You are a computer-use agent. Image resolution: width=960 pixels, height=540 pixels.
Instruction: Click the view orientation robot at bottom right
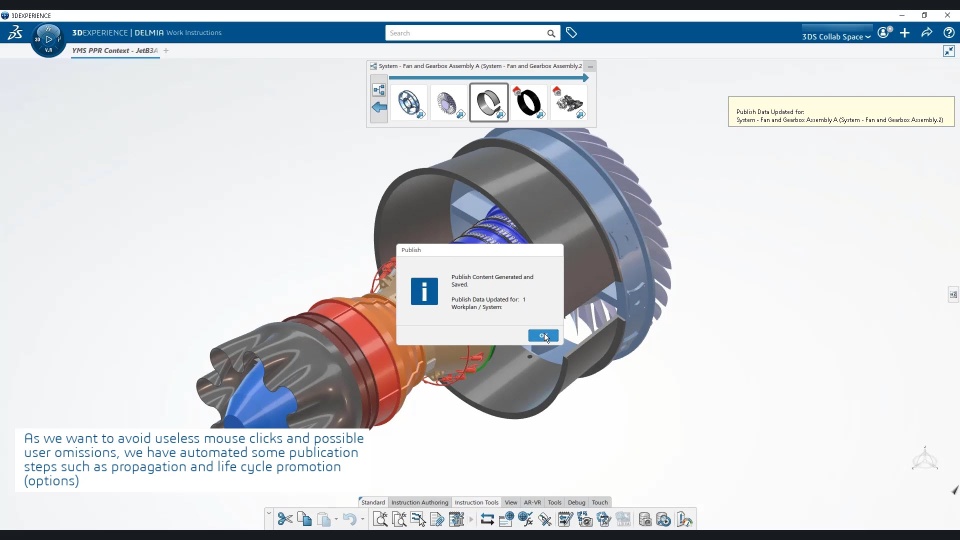coord(924,459)
